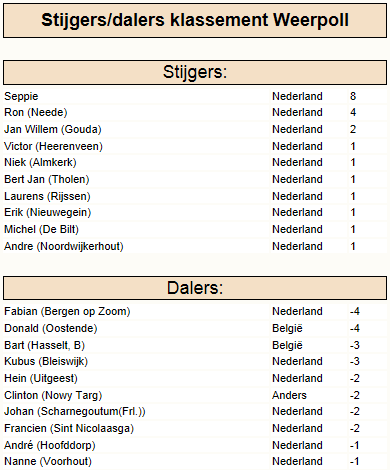This screenshot has width=390, height=470.
Task: Click the Stijgers/dalers klassement Weerpoll title
Action: [195, 20]
